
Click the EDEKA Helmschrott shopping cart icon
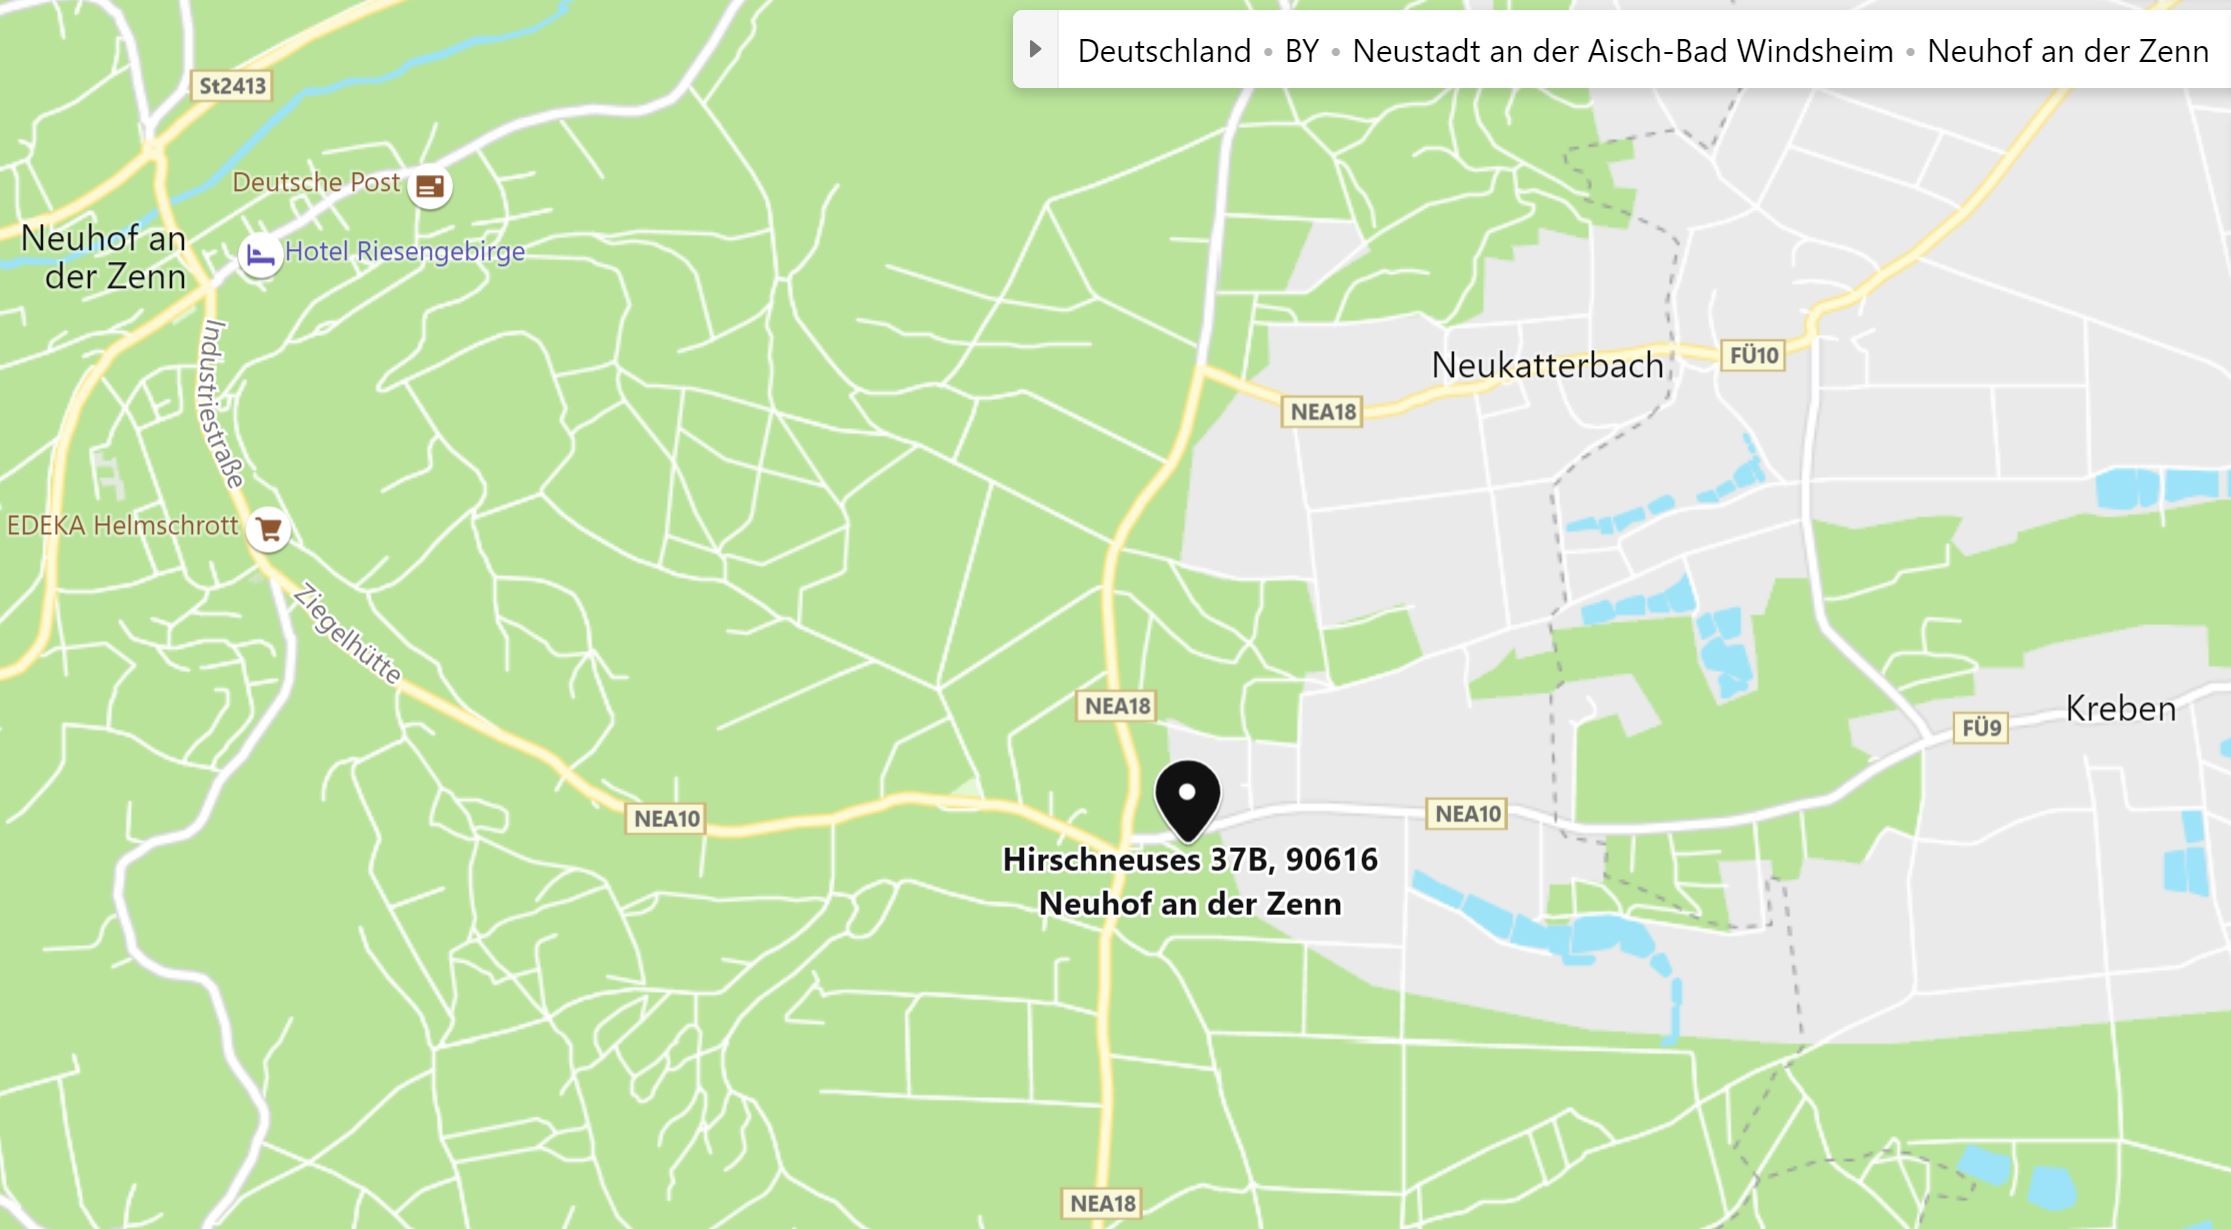[x=269, y=529]
